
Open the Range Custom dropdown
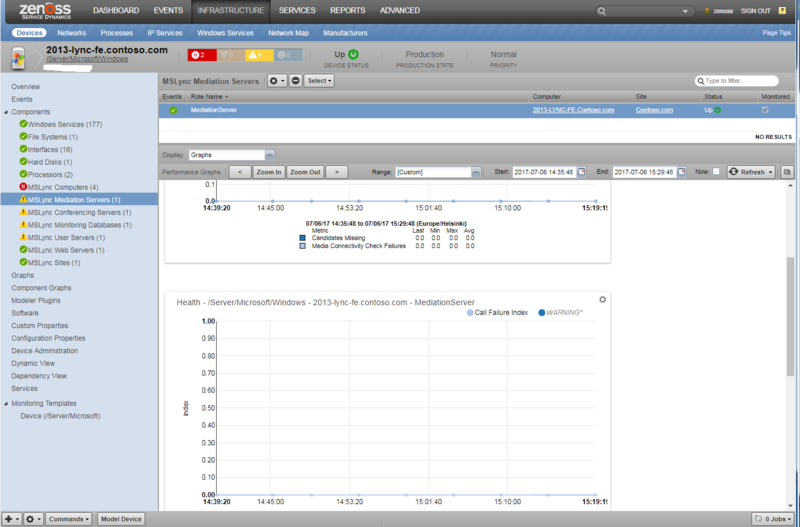438,172
